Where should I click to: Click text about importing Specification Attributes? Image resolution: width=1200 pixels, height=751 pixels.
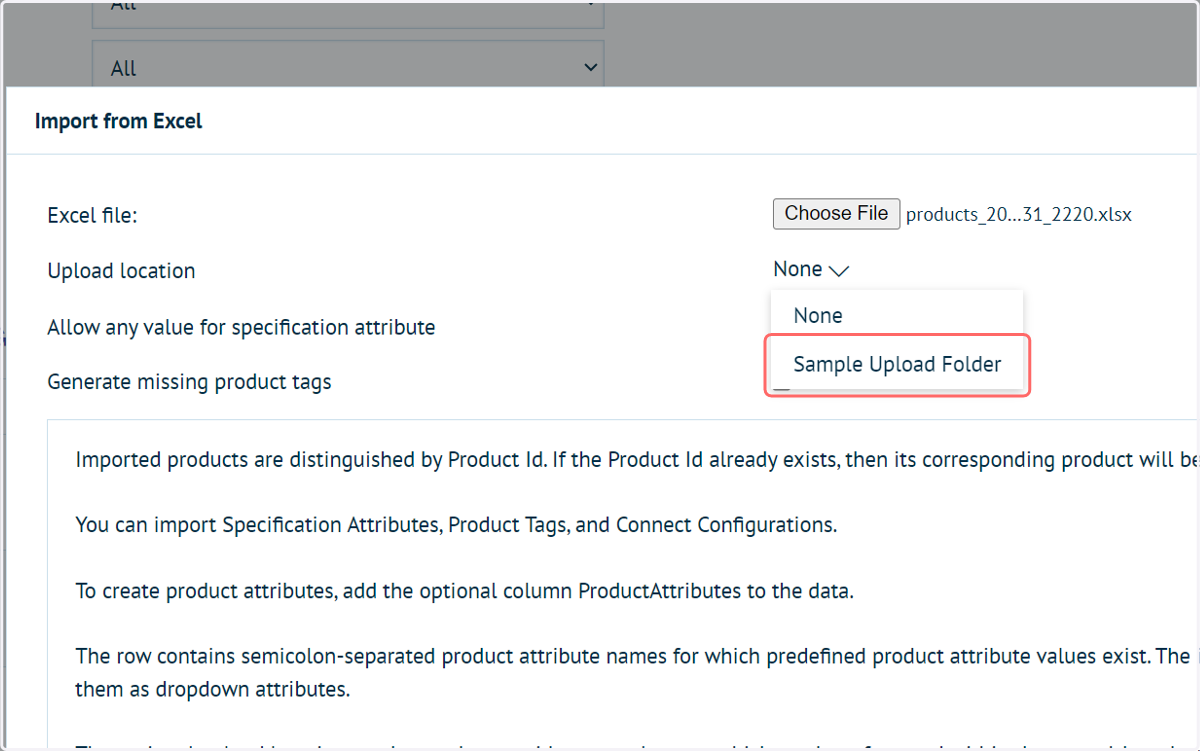[x=456, y=525]
